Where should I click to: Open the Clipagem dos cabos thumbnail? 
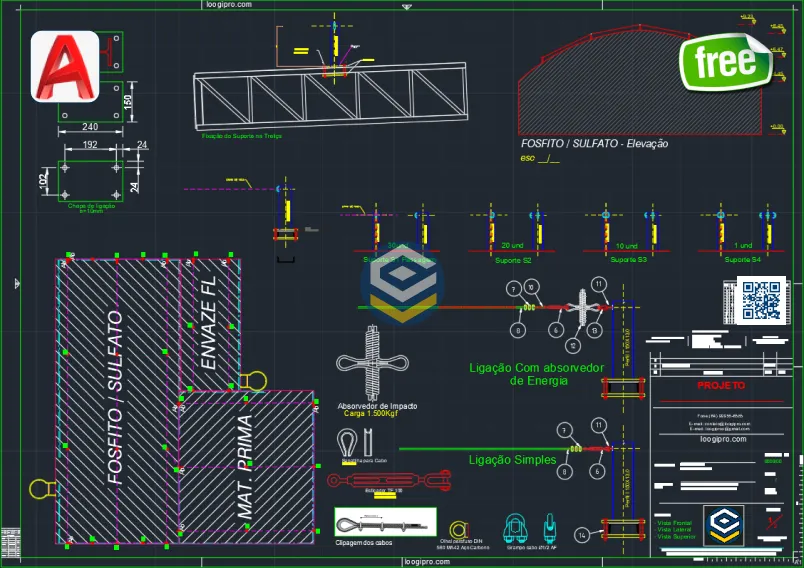tap(385, 522)
